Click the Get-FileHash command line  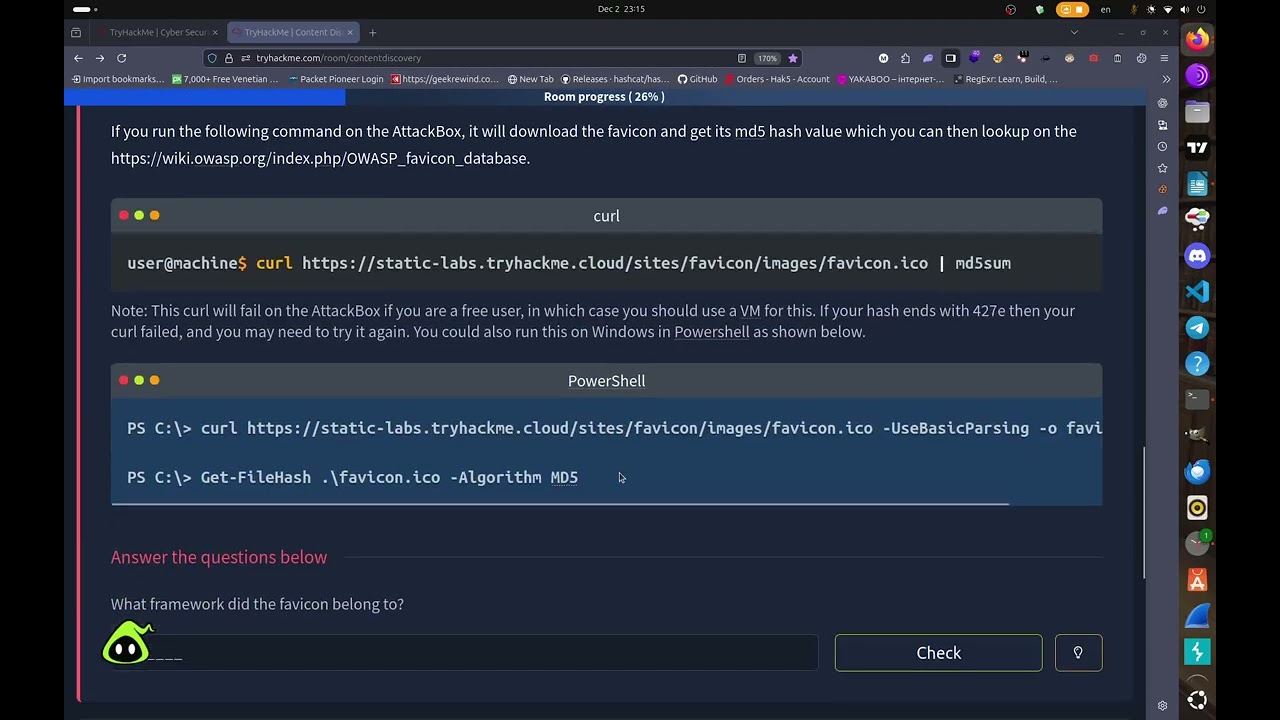pos(352,477)
